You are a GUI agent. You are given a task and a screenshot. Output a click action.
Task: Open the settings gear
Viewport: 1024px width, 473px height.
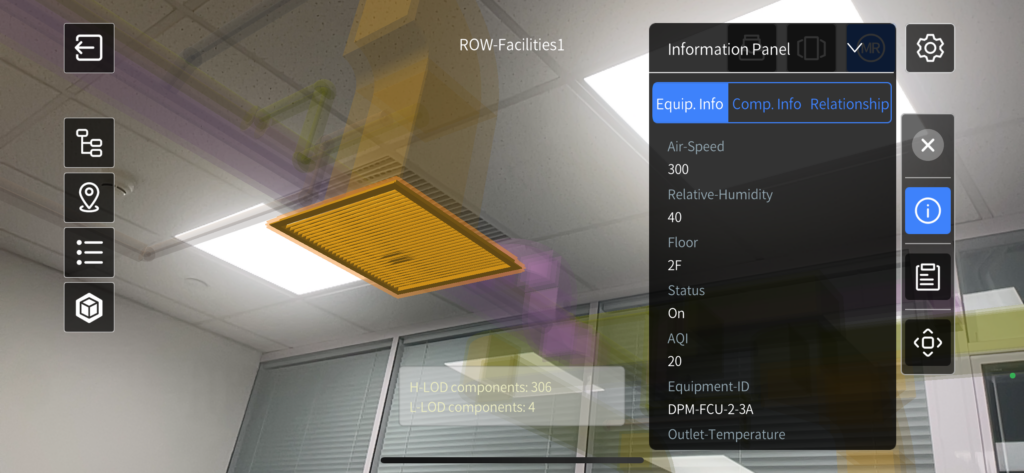coord(930,48)
